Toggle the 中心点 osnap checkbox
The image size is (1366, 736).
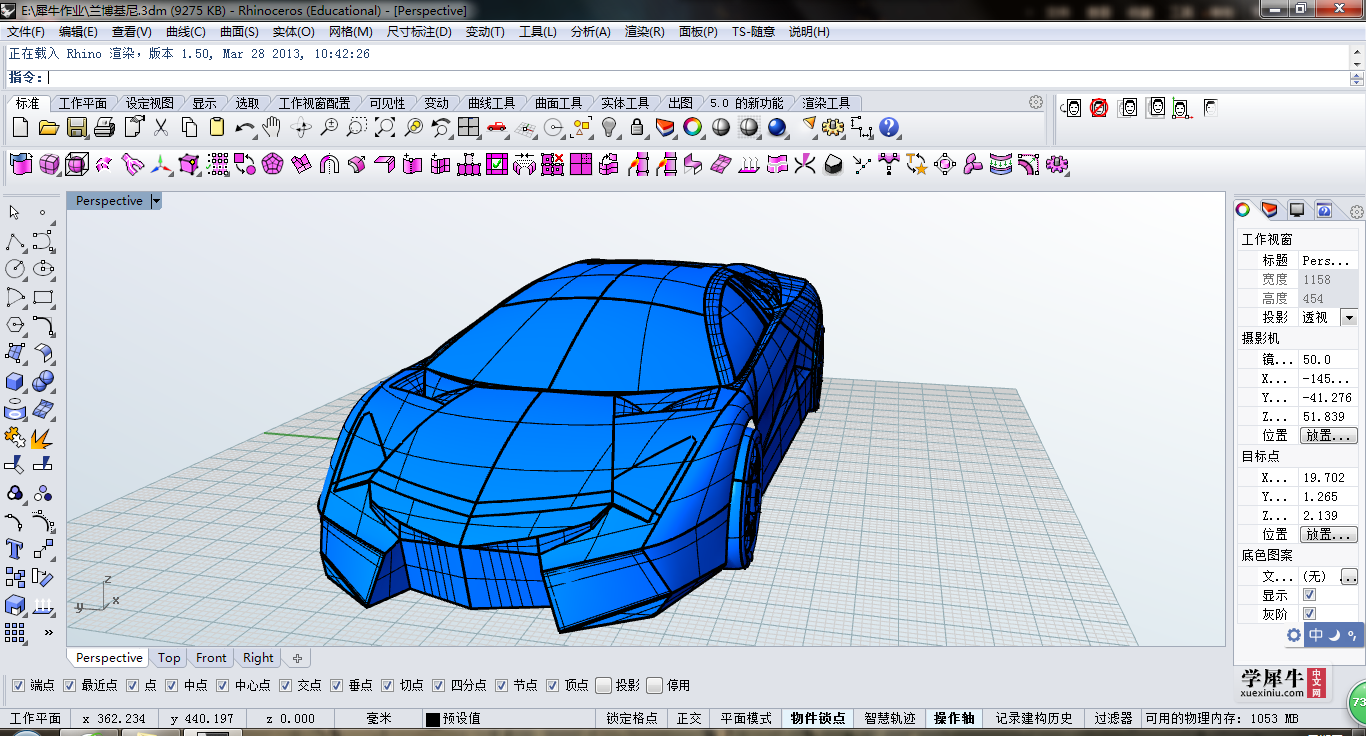tap(222, 685)
